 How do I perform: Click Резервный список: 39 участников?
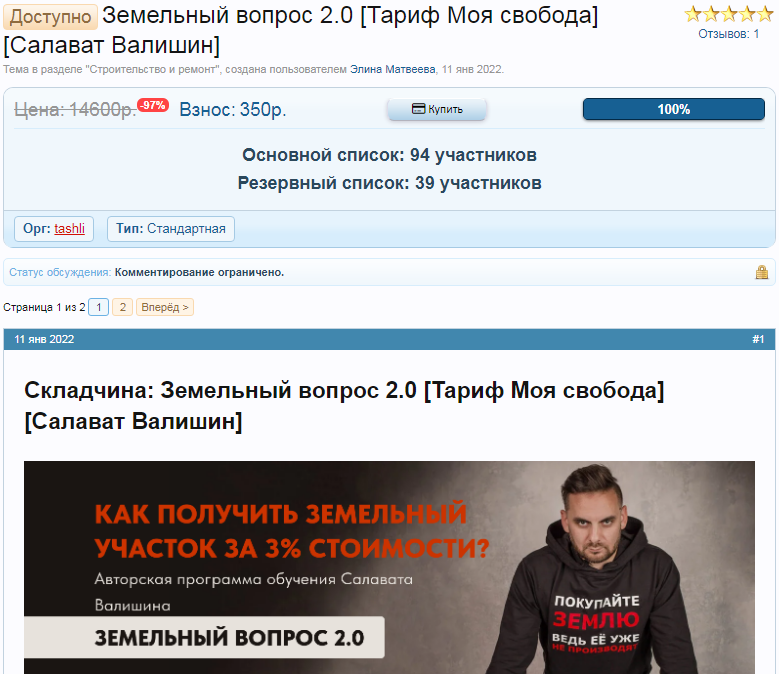pos(390,183)
